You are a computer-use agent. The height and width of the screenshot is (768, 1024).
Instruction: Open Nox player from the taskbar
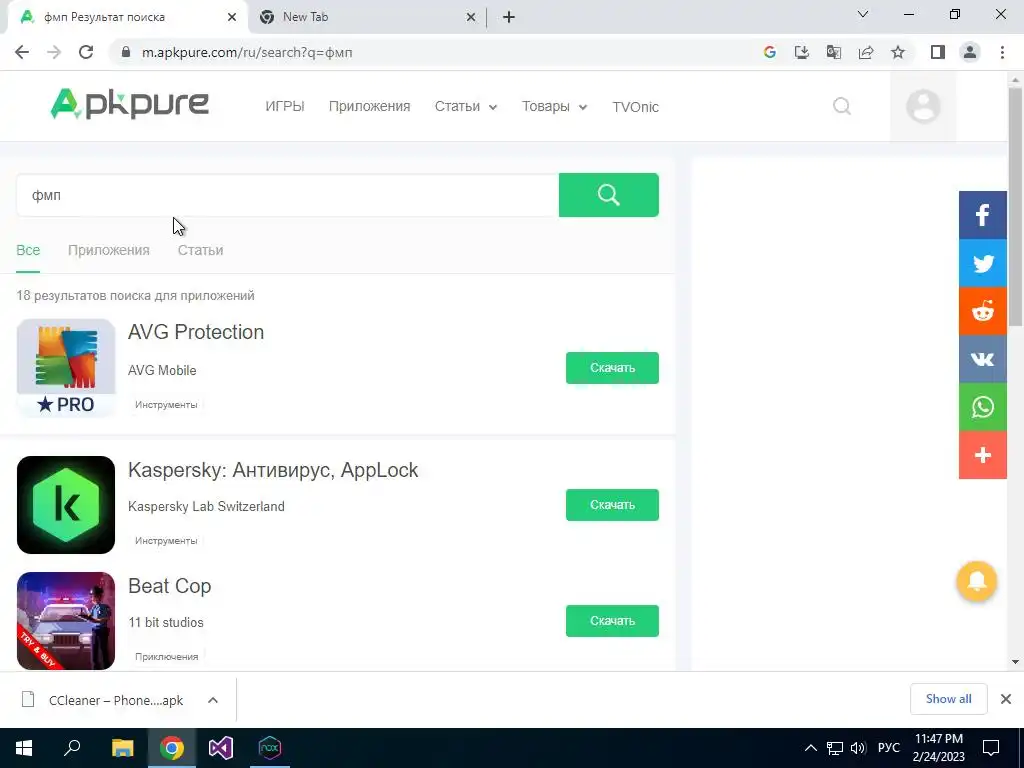point(270,748)
